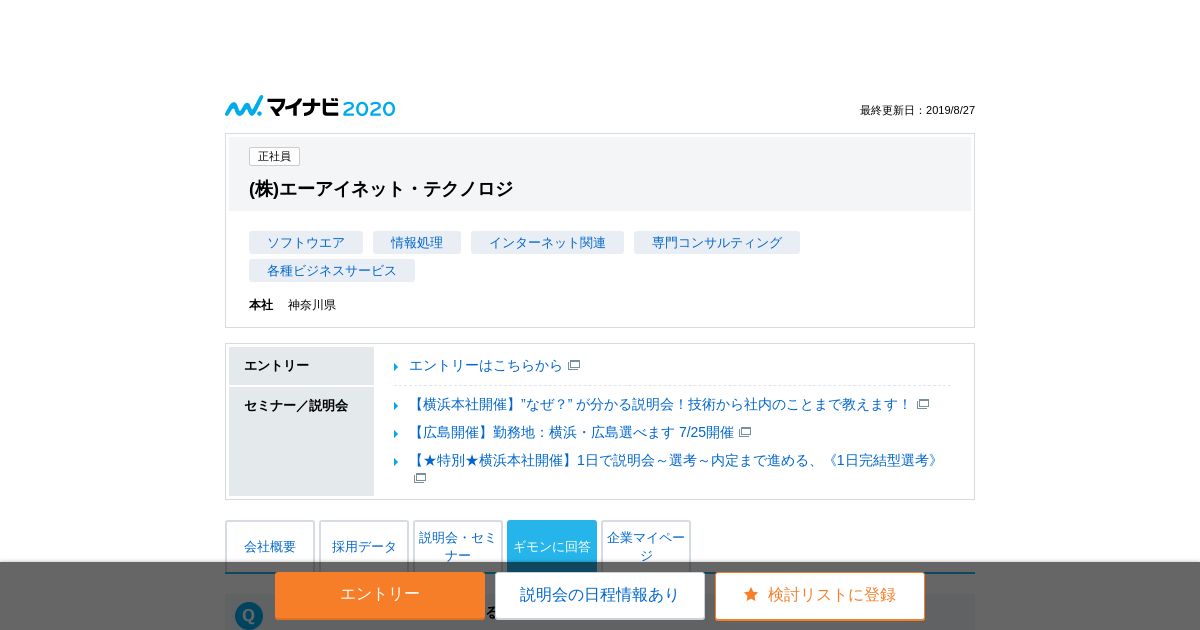Click 最終更新日：2019/8/27 text
The image size is (1200, 630).
(x=917, y=110)
